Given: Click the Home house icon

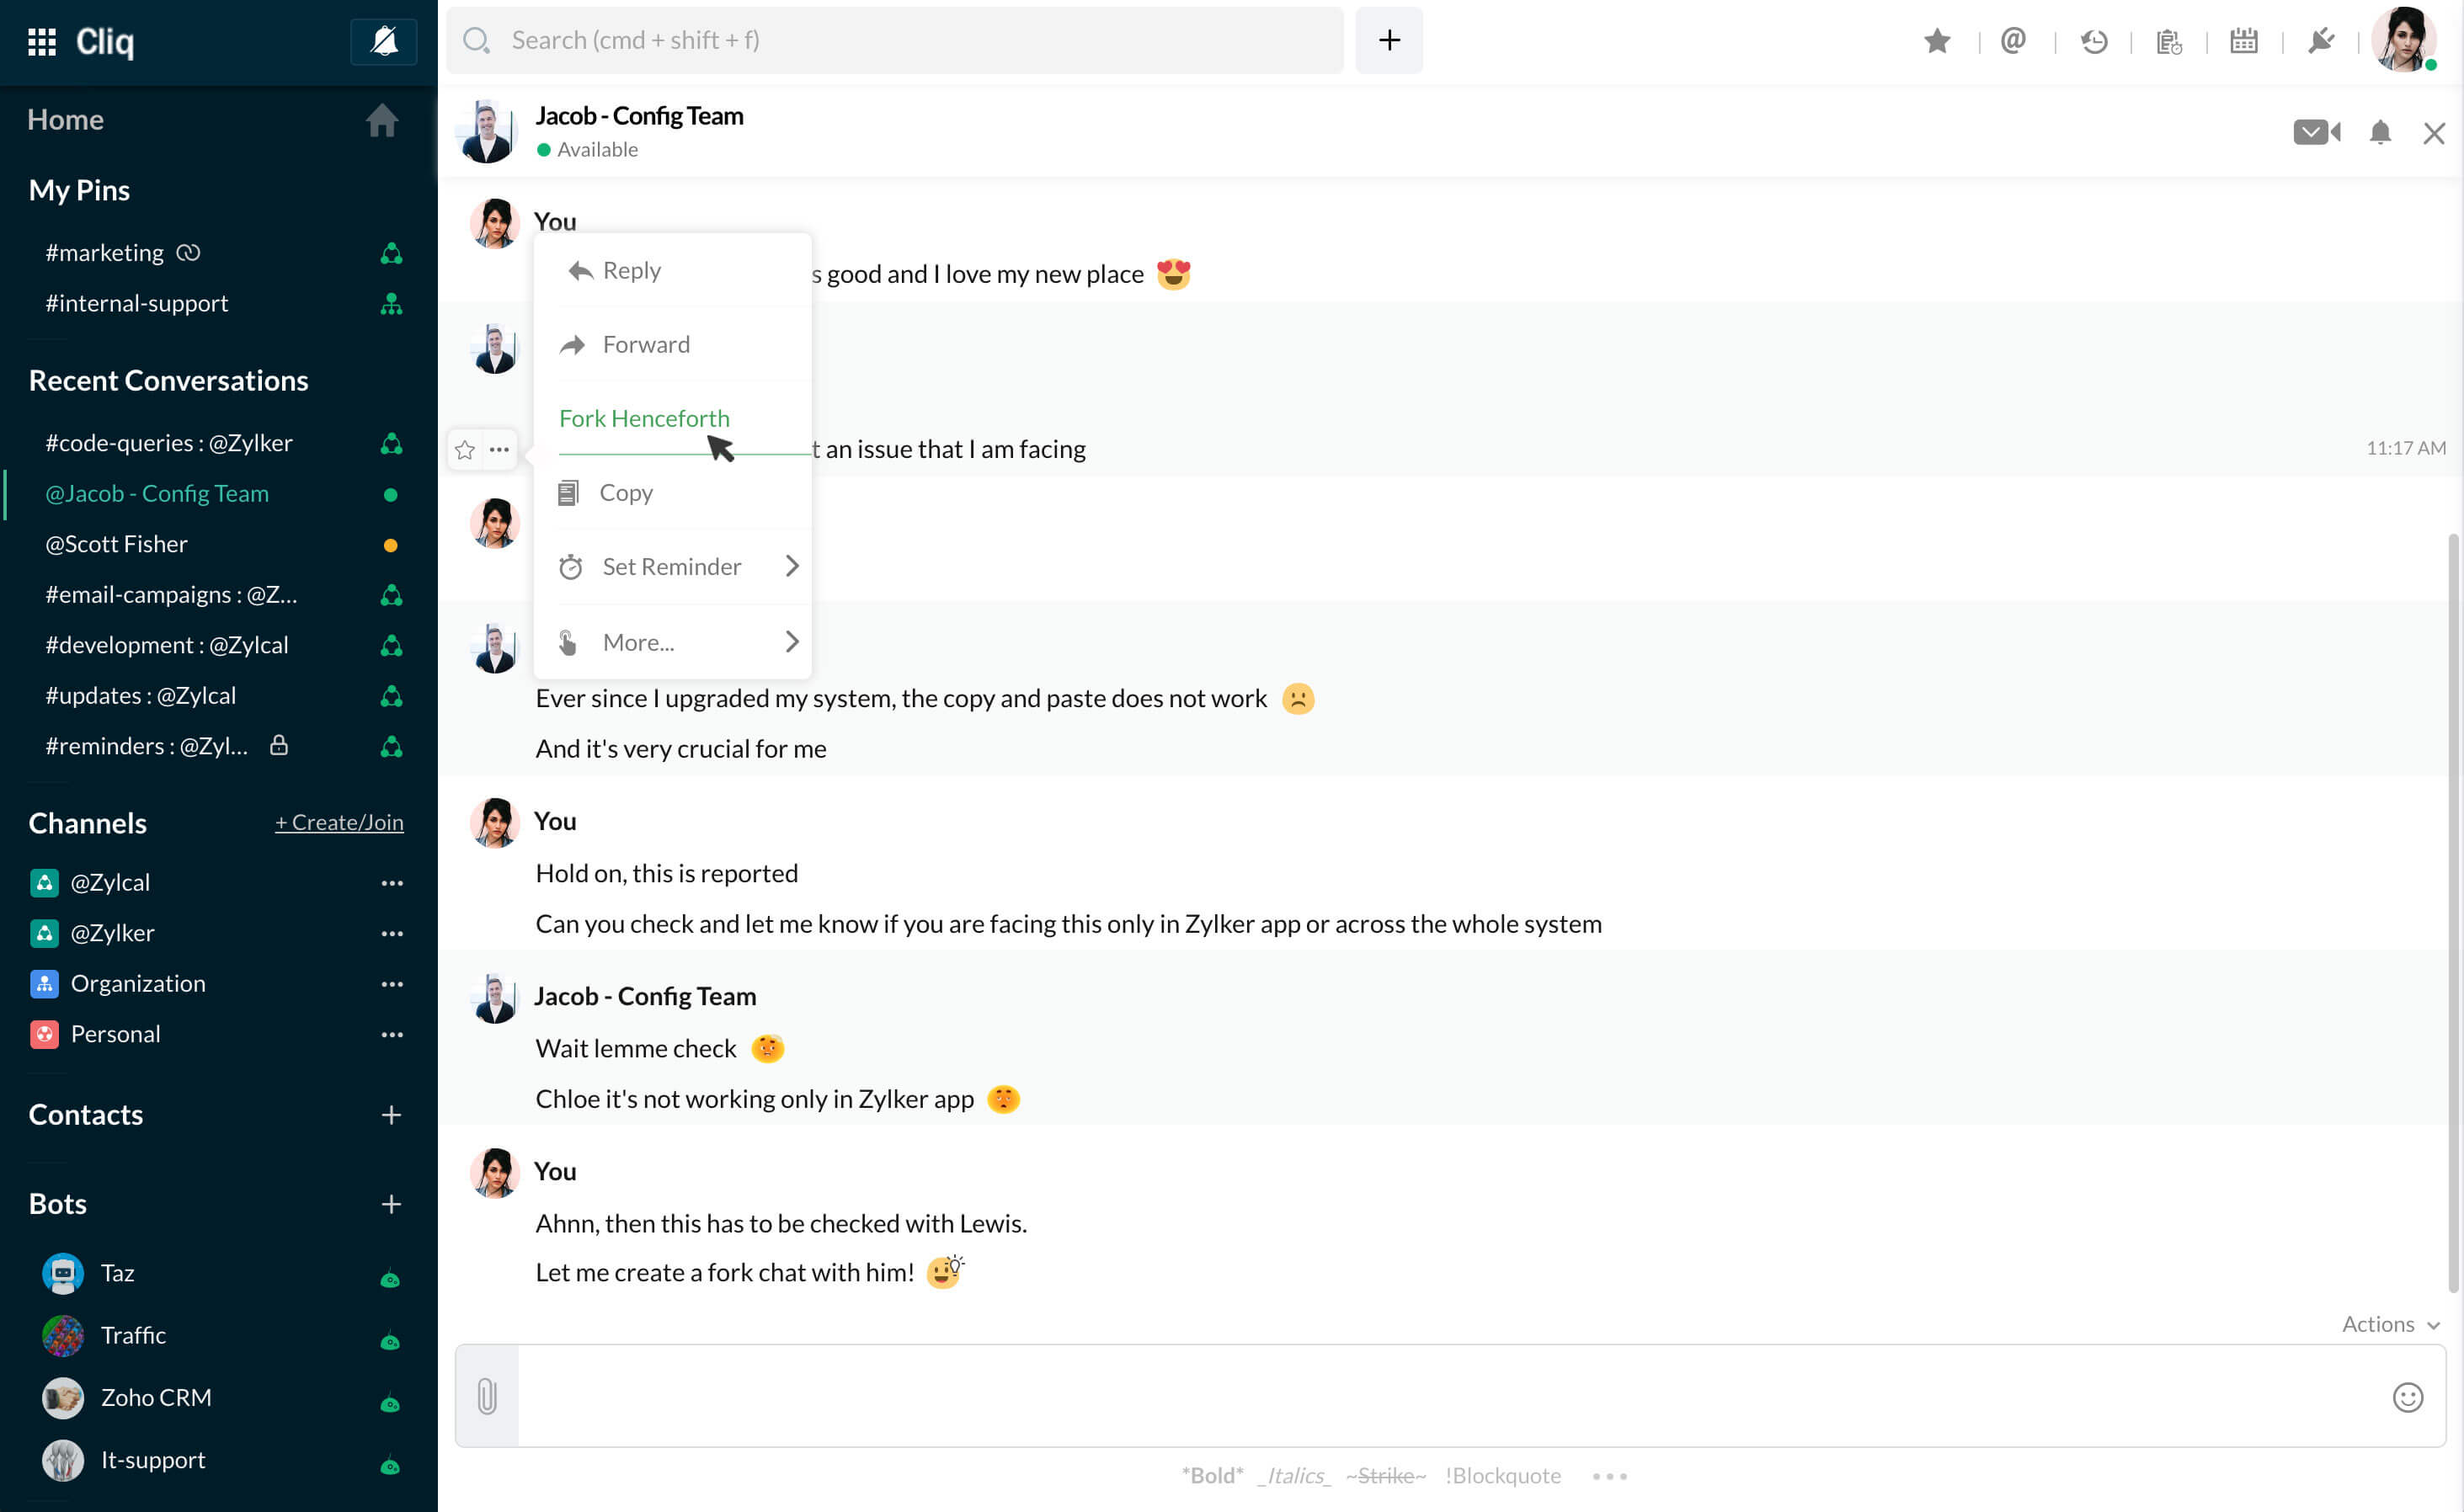Looking at the screenshot, I should (382, 120).
